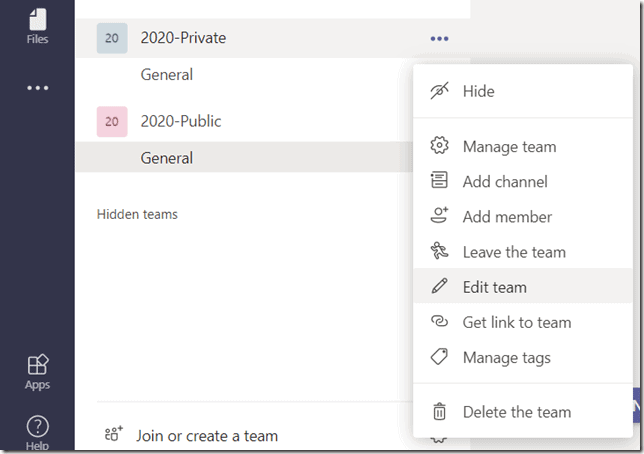
Task: Open the Files section in sidebar
Action: pos(37,27)
